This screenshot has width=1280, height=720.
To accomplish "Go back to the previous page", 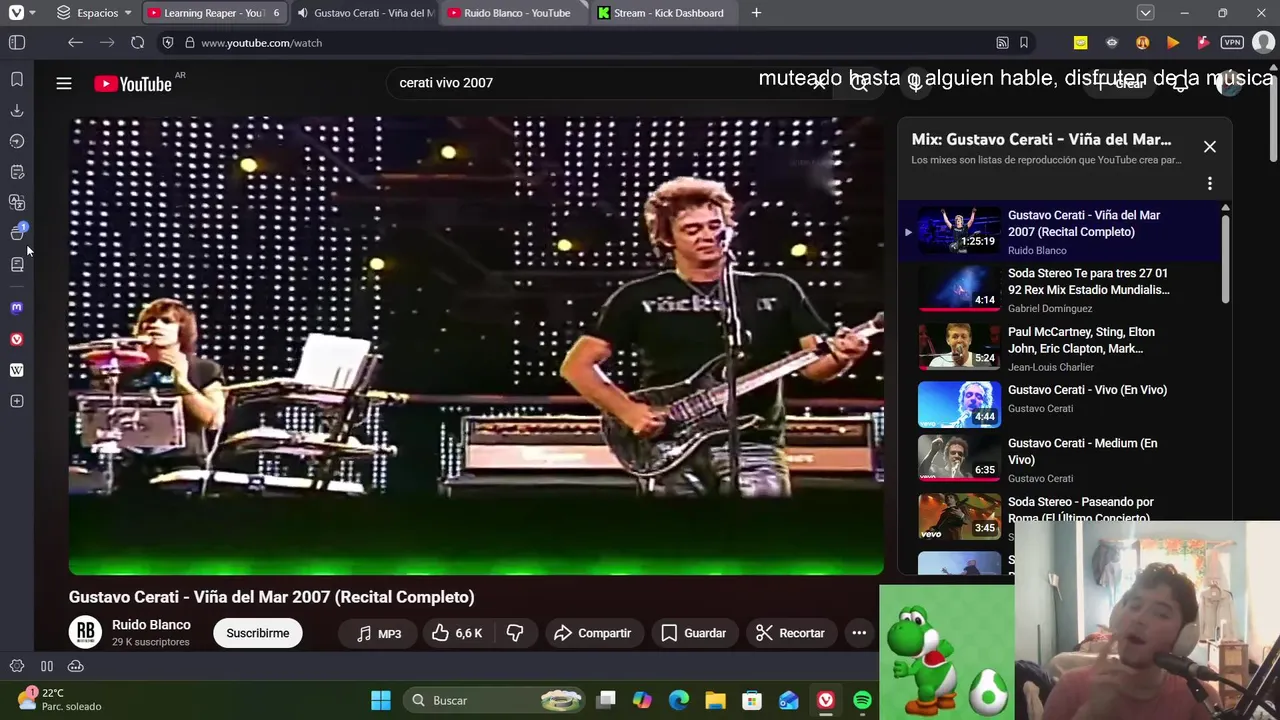I will click(x=75, y=43).
